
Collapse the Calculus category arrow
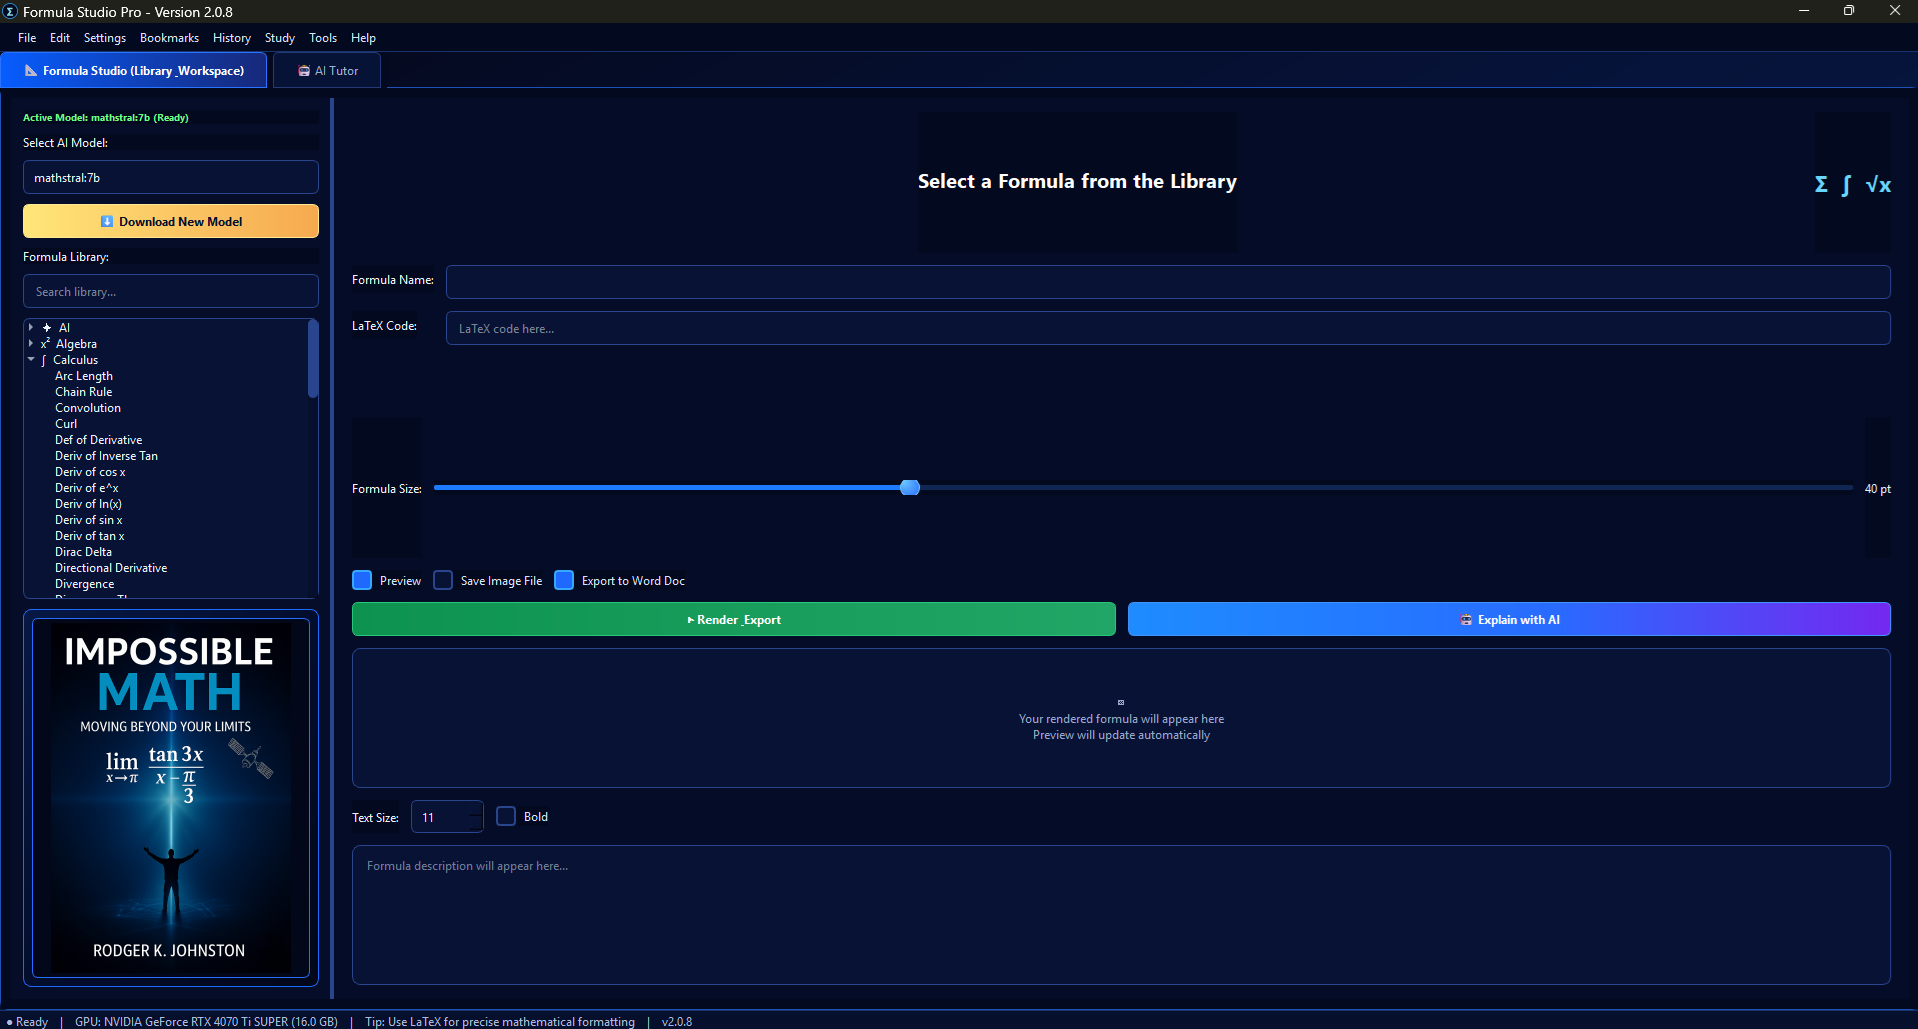click(x=31, y=359)
